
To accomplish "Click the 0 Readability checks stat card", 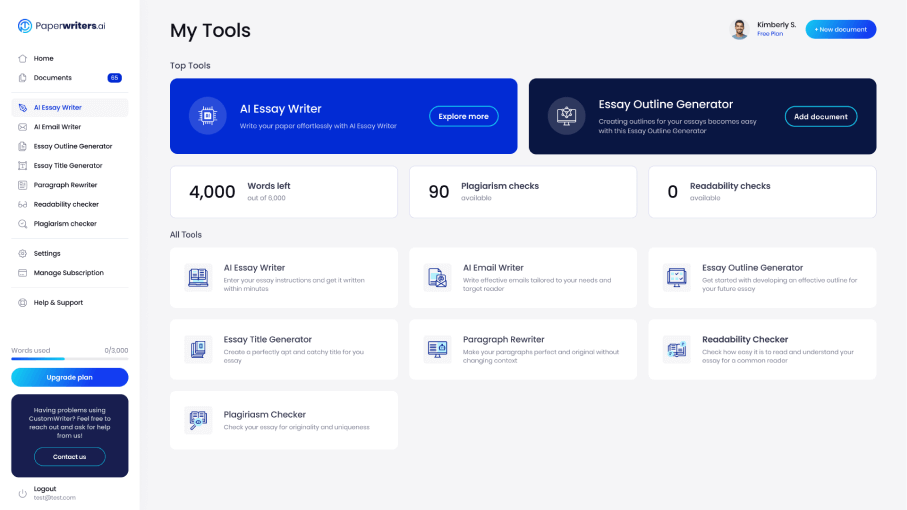I will tap(762, 192).
